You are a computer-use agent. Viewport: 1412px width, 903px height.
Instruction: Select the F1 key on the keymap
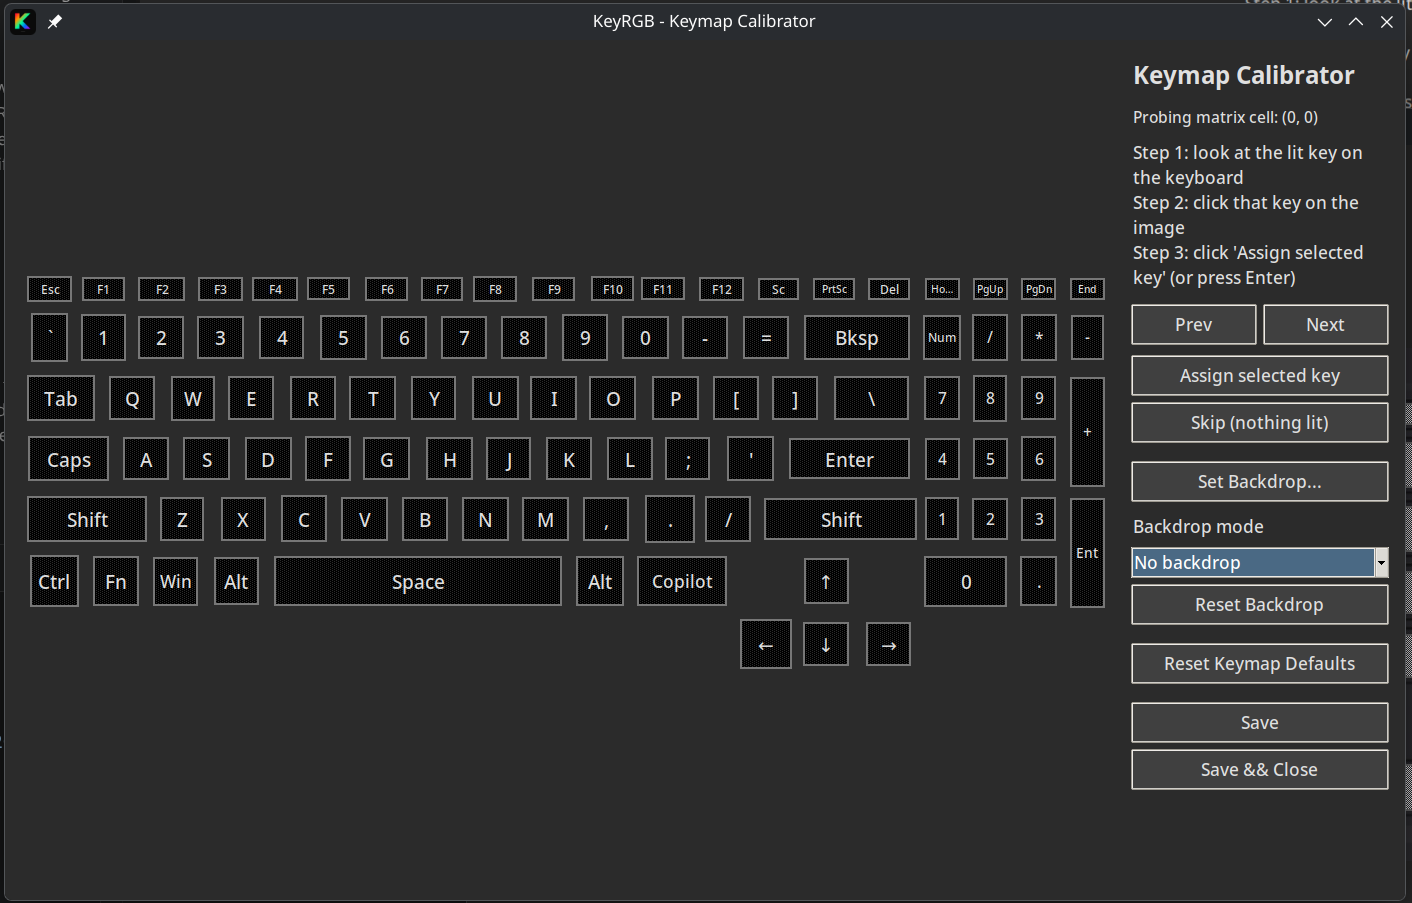point(103,289)
